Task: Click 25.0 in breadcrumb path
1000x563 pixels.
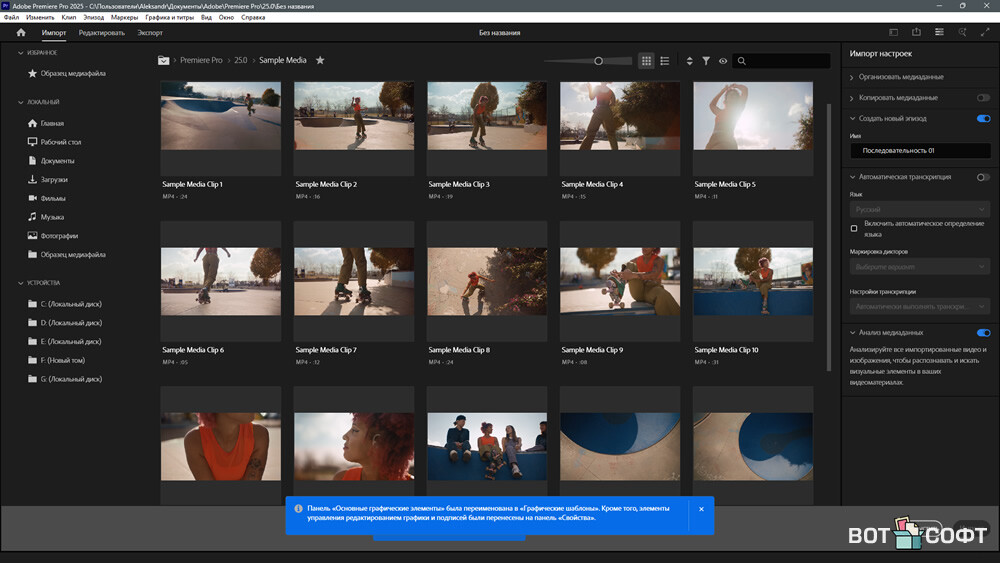Action: tap(240, 60)
